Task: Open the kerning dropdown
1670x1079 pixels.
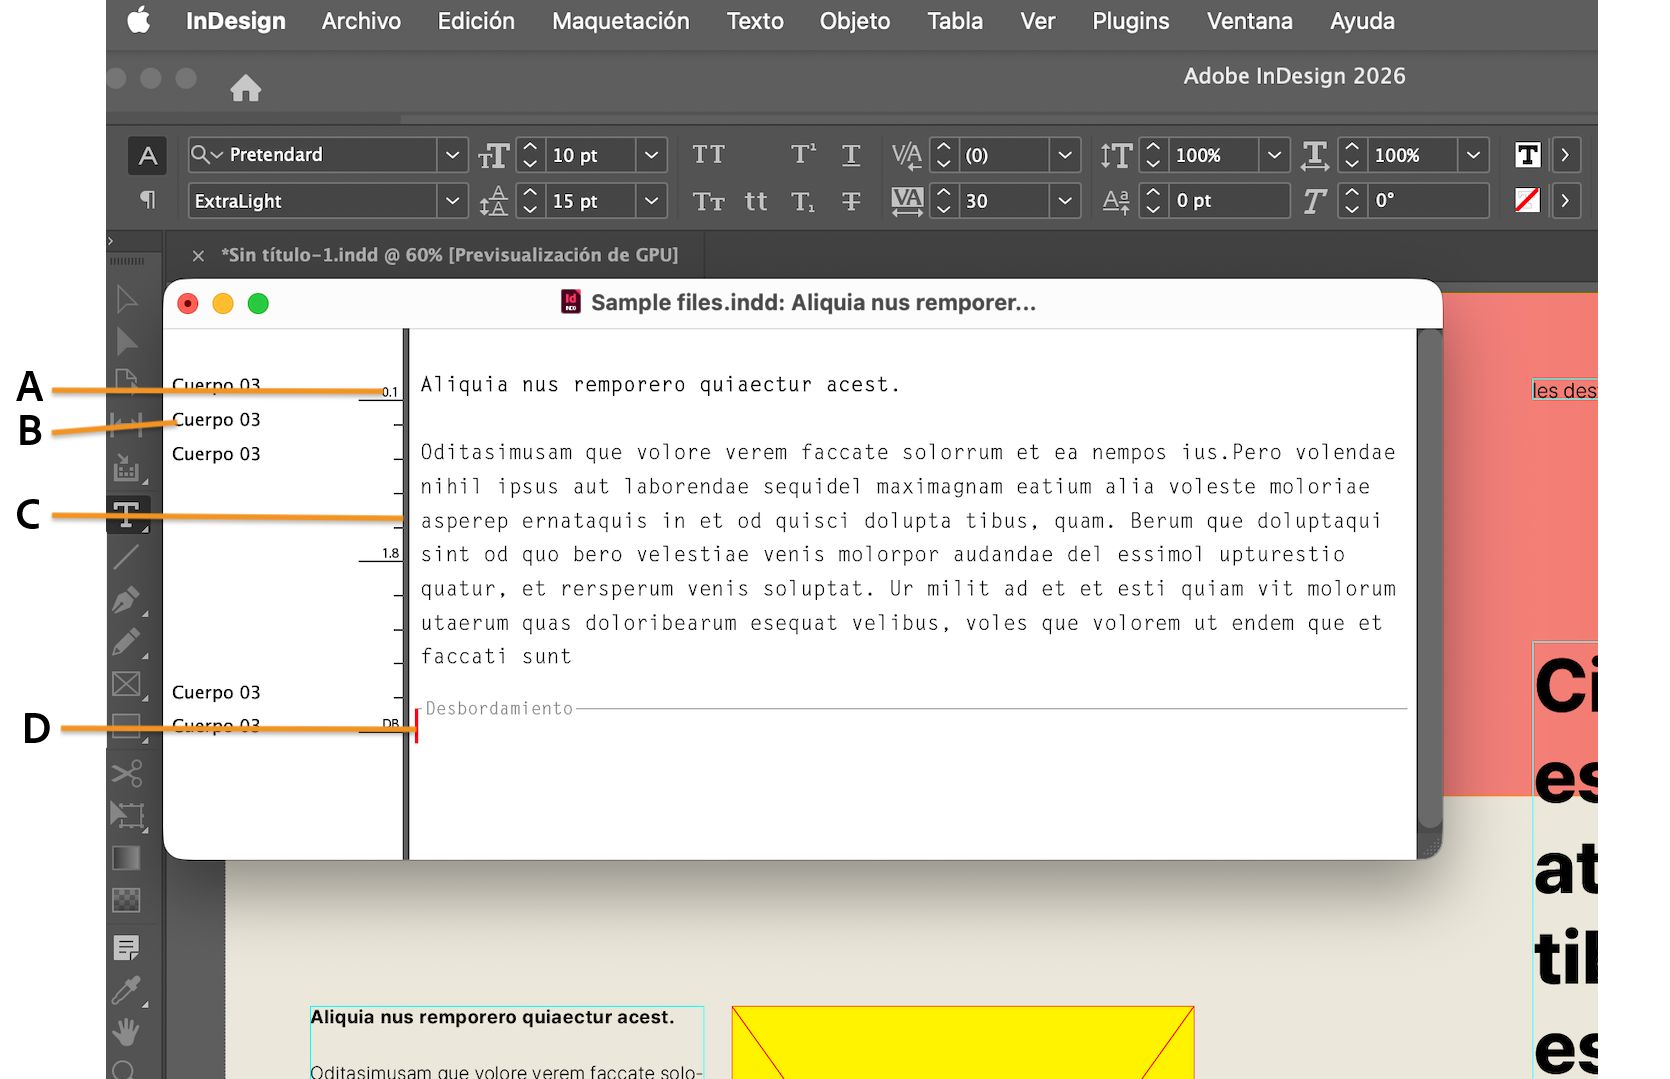Action: pyautogui.click(x=1065, y=155)
